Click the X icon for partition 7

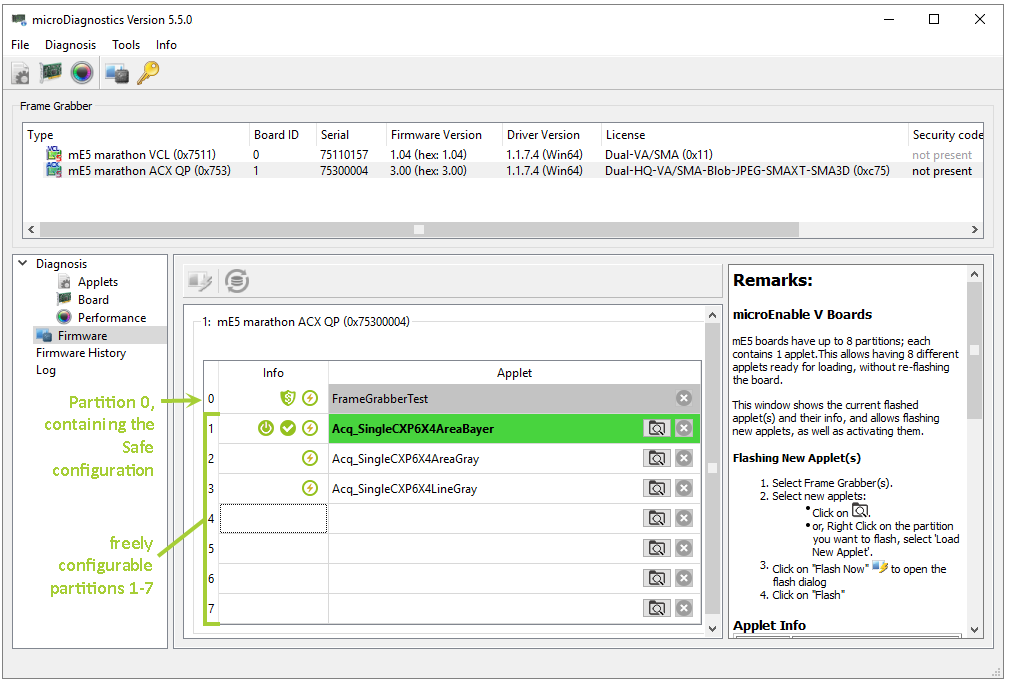coord(684,608)
